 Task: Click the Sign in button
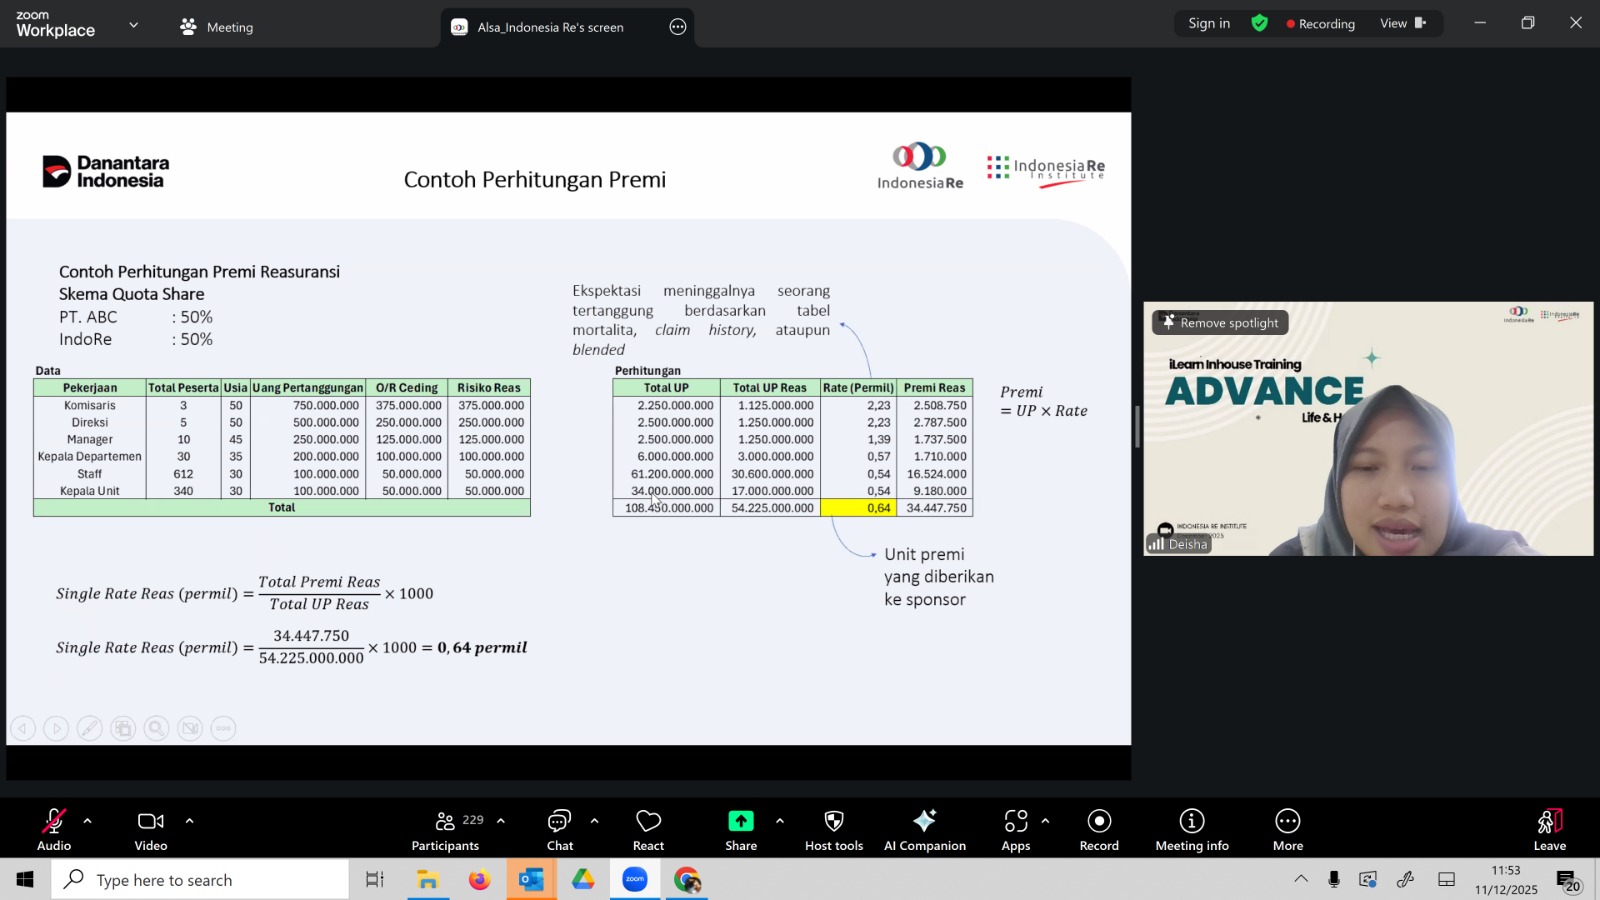[x=1208, y=23]
